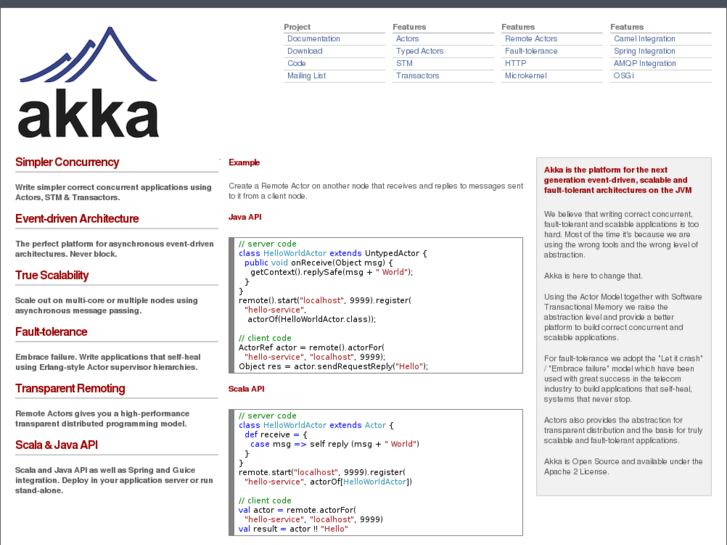Click the akka mountain logo
This screenshot has width=727, height=545.
88,82
